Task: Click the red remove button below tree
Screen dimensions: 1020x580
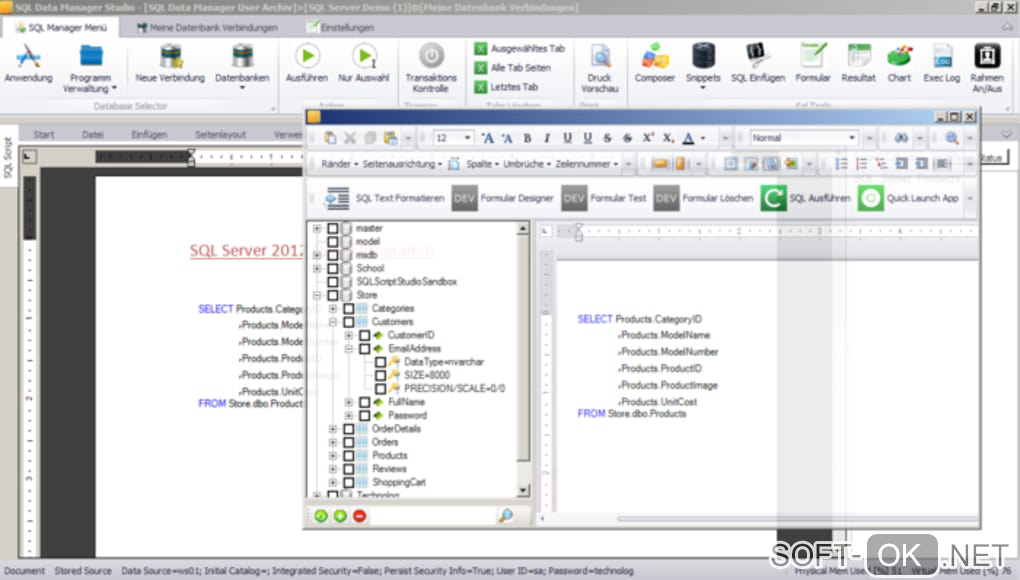Action: point(359,516)
